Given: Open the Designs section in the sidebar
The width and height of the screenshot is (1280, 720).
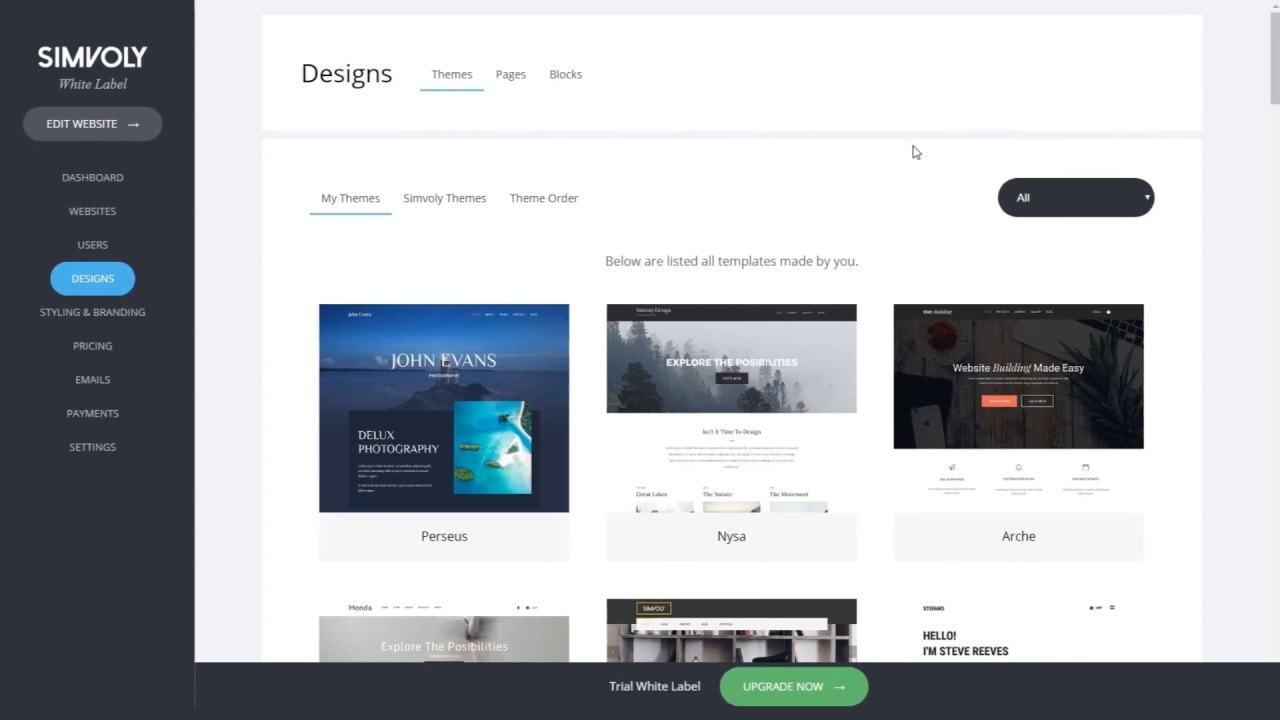Looking at the screenshot, I should point(92,278).
